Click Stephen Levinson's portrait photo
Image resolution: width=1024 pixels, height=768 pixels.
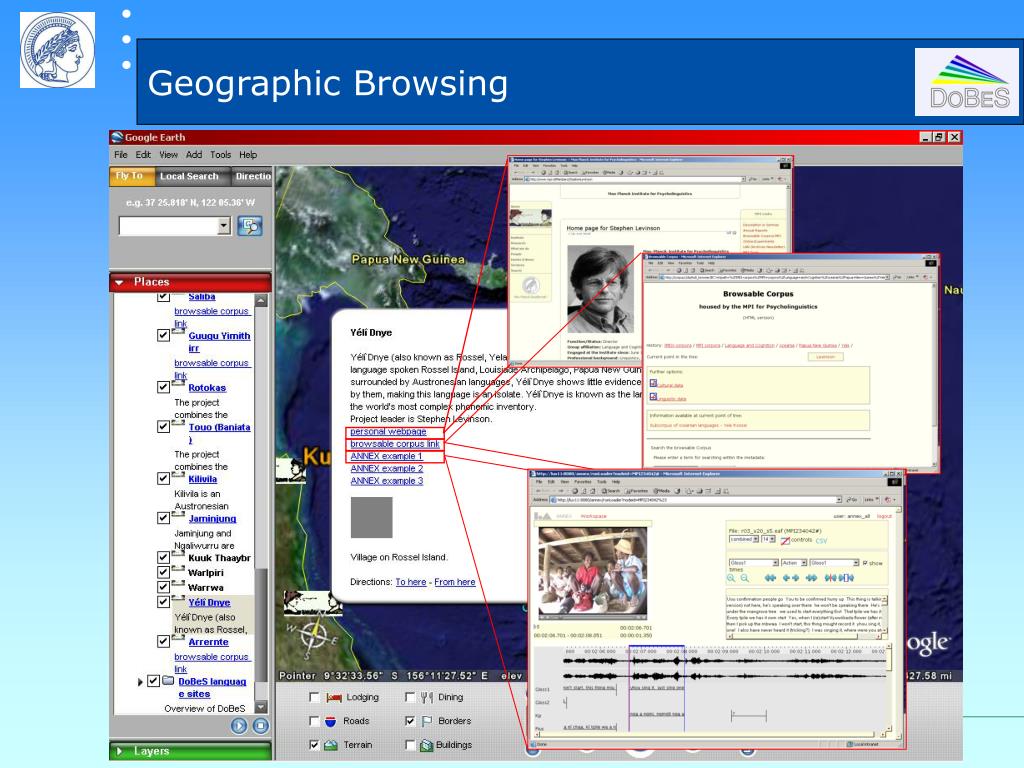click(600, 289)
